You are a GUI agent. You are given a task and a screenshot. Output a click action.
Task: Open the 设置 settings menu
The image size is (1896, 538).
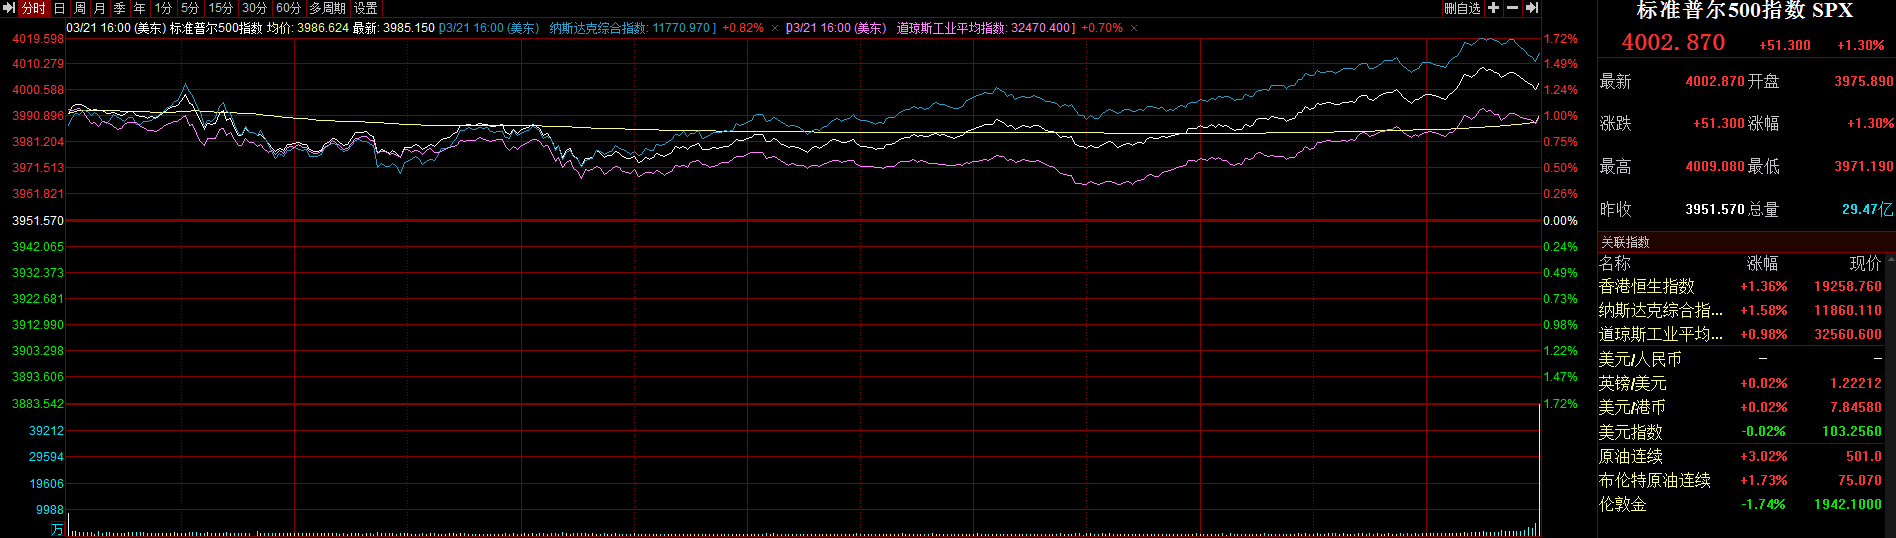pyautogui.click(x=366, y=8)
